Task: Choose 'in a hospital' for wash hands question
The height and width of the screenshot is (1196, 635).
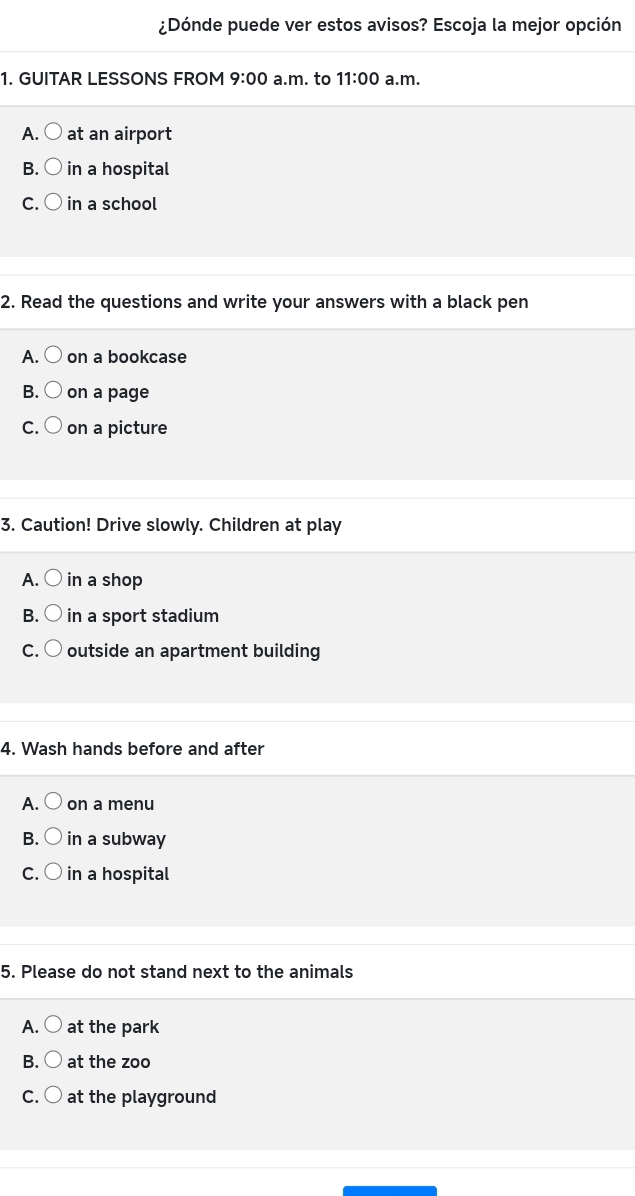Action: pos(55,873)
